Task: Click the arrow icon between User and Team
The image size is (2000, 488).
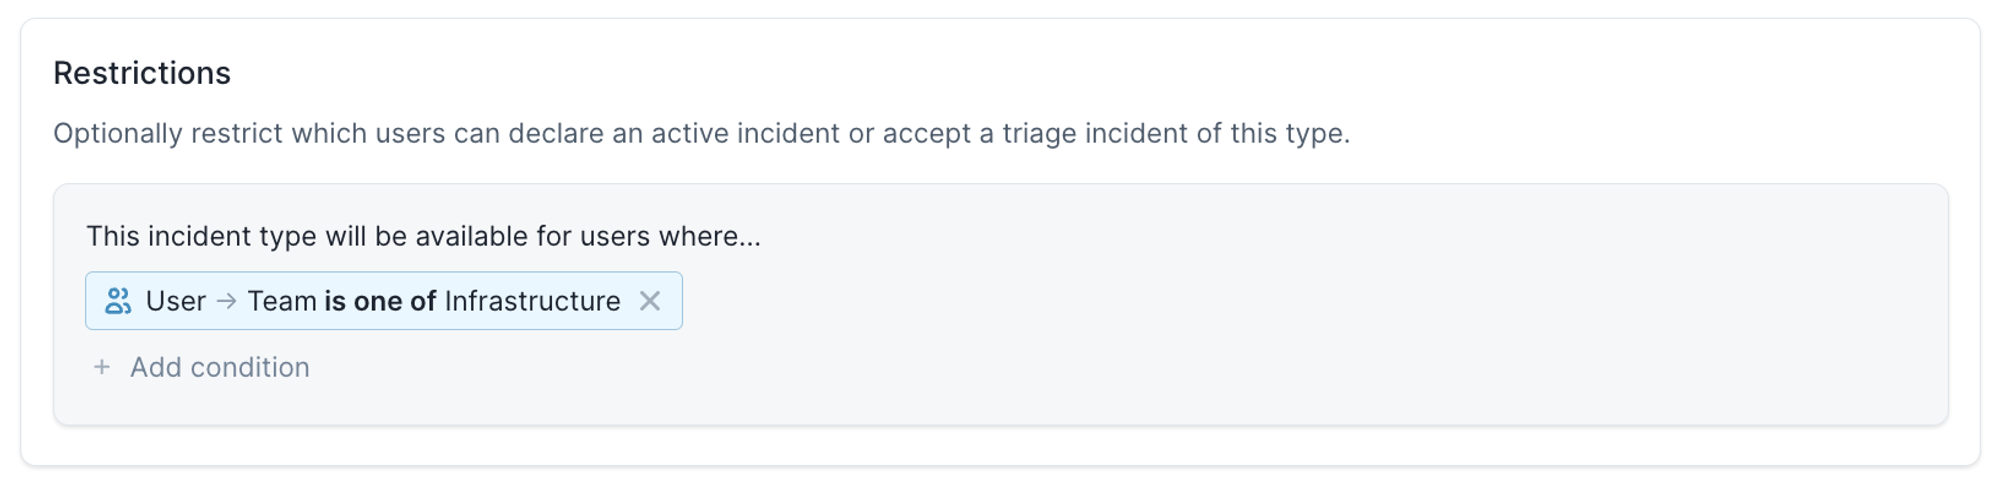Action: tap(227, 301)
